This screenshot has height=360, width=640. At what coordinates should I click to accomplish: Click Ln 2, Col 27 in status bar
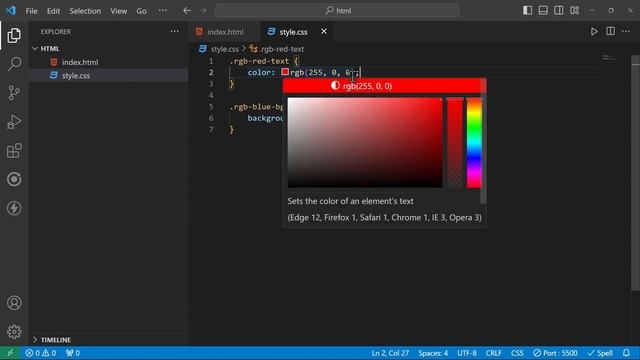point(390,353)
